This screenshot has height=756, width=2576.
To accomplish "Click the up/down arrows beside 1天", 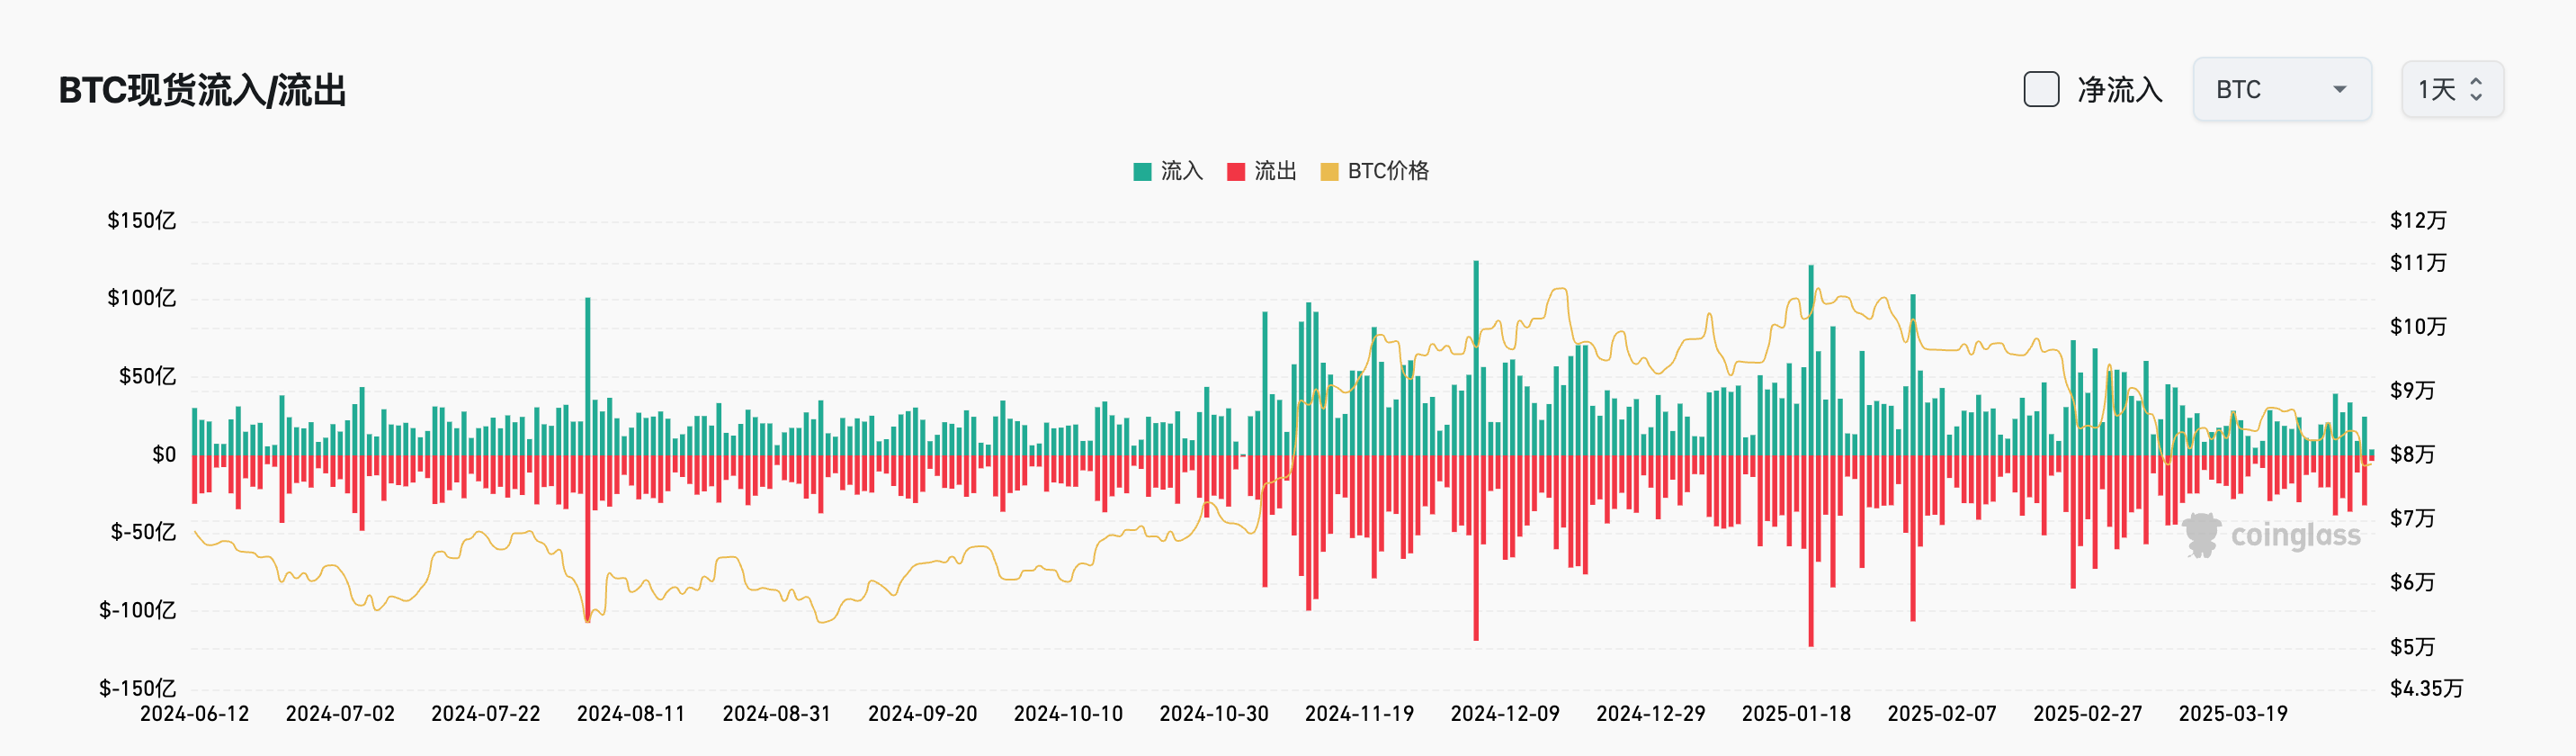I will click(x=2476, y=90).
